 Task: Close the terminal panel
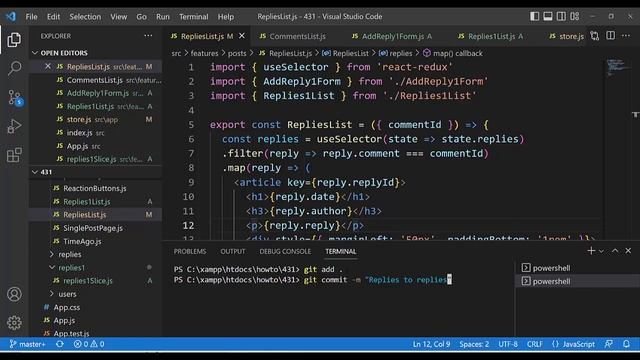(x=628, y=251)
